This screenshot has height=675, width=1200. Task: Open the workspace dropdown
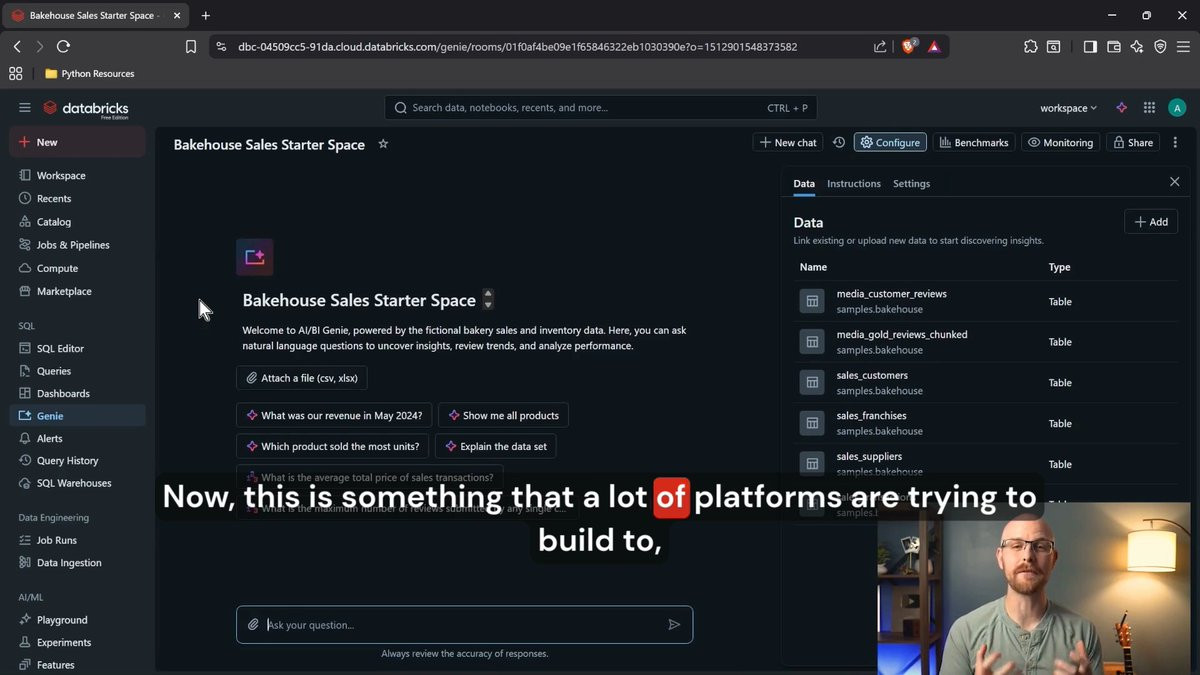coord(1068,108)
